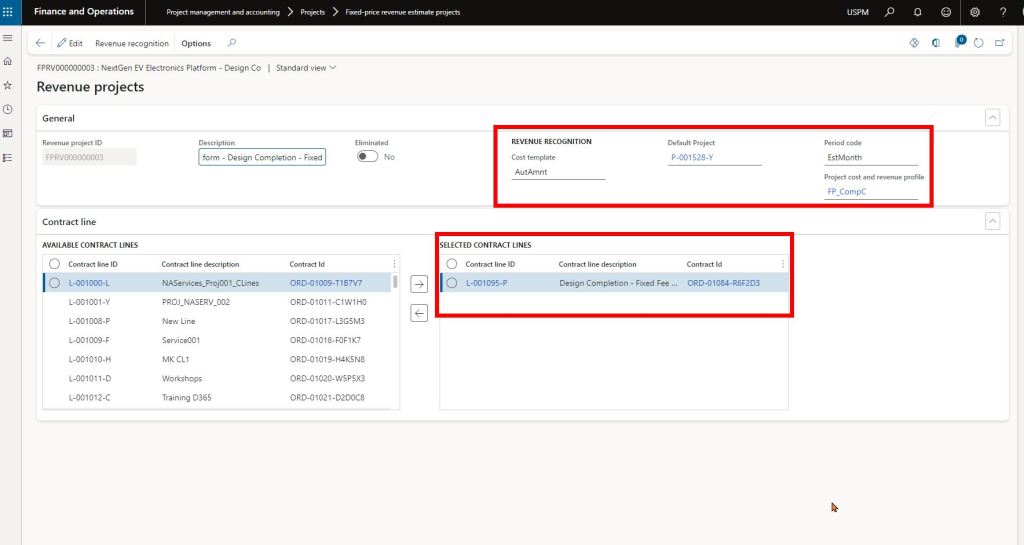1024x545 pixels.
Task: Click the Description input field
Action: coord(262,157)
